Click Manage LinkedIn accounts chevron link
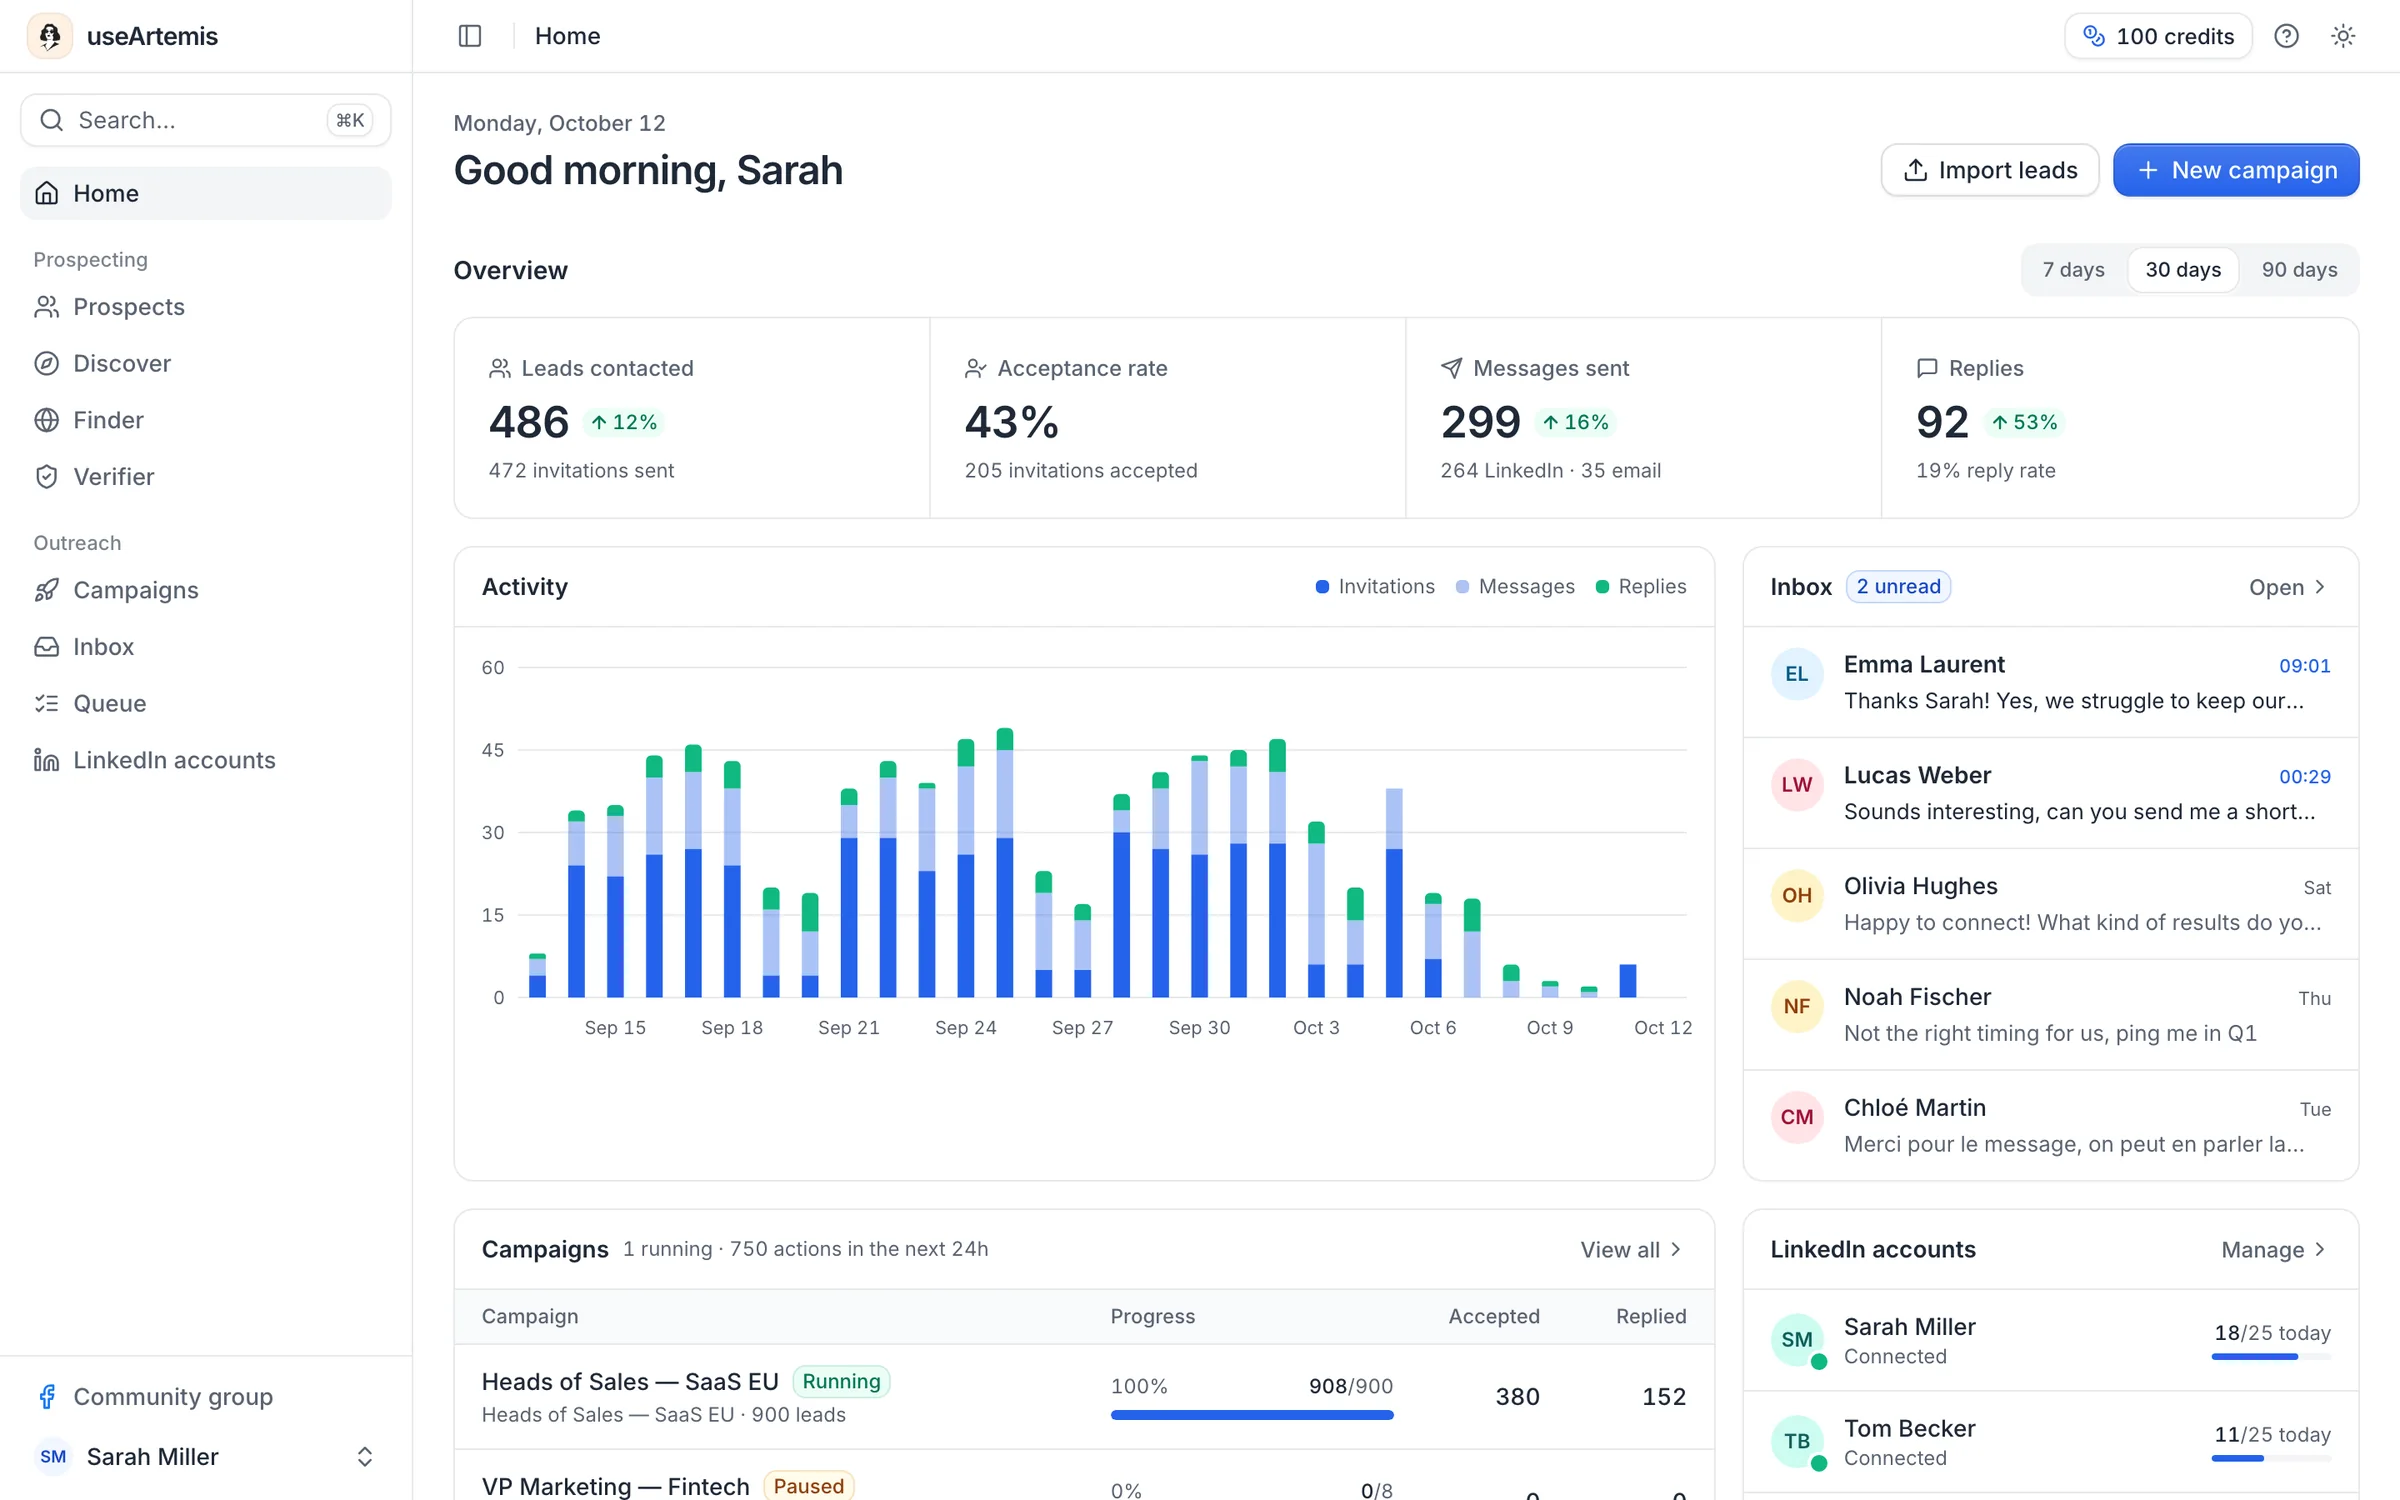The image size is (2400, 1500). pyautogui.click(x=2275, y=1250)
